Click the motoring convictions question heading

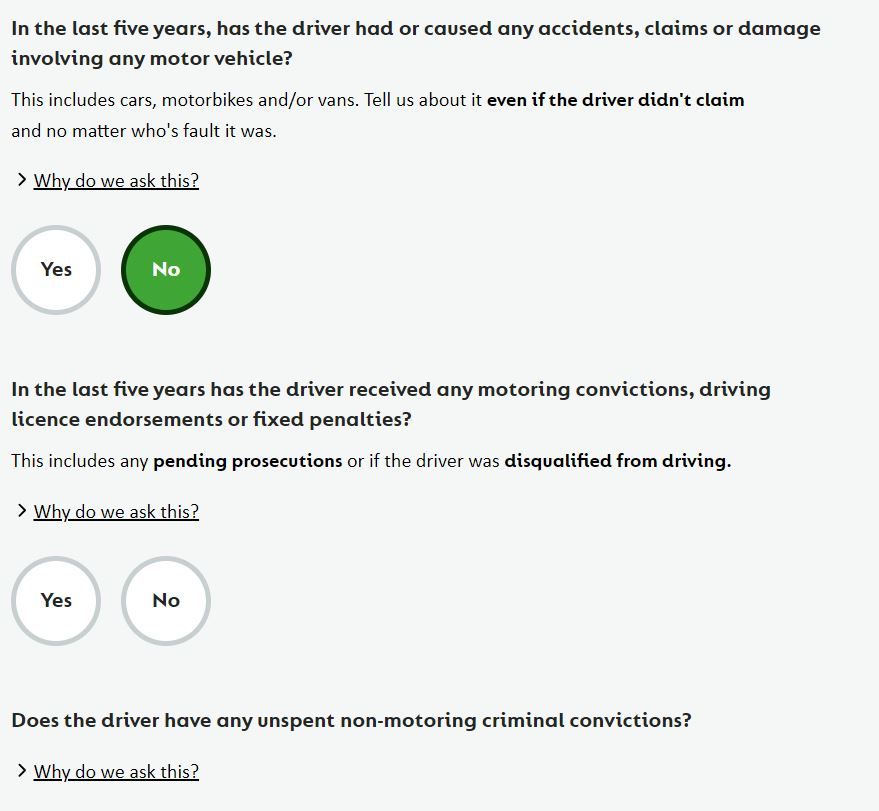(x=391, y=404)
